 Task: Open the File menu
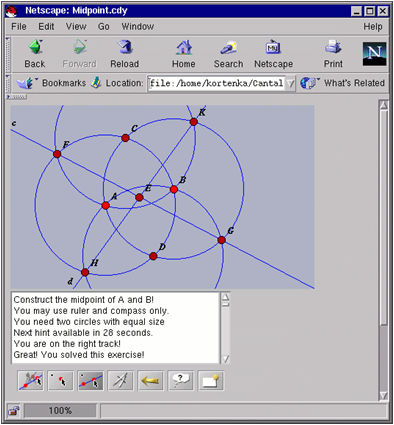pos(19,27)
